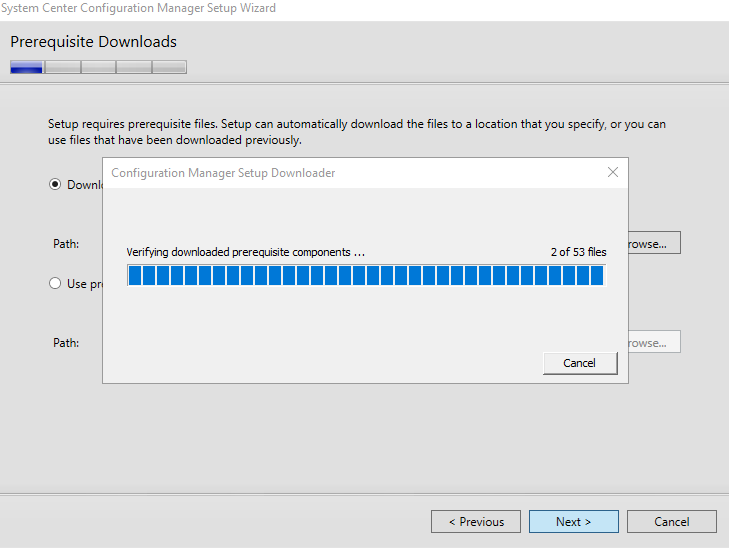Select the Download required files radio button
The image size is (729, 548).
55,185
